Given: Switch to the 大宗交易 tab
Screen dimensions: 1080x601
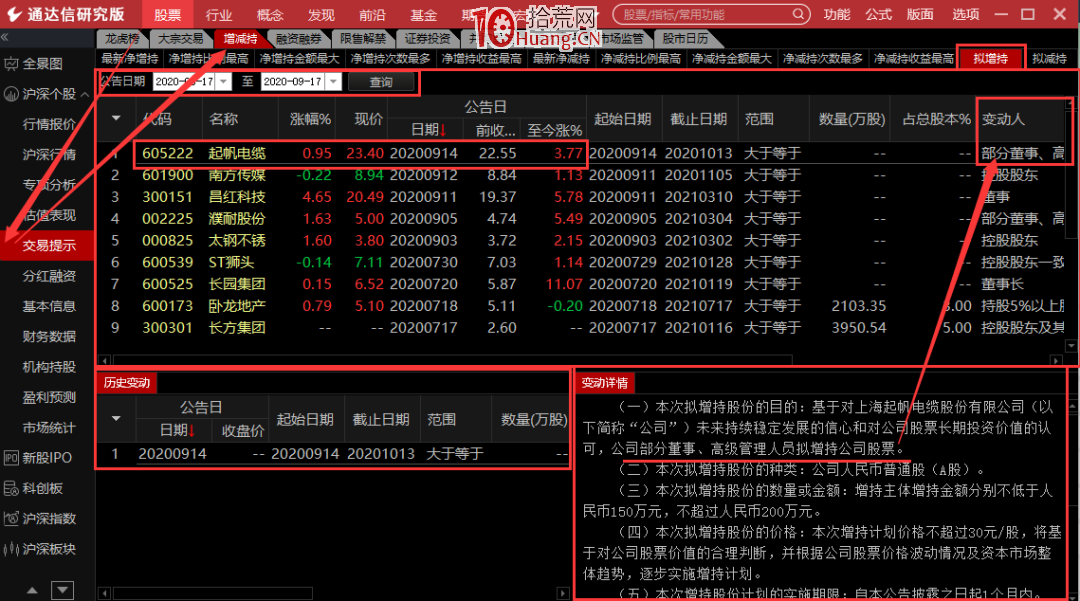Looking at the screenshot, I should pyautogui.click(x=180, y=39).
